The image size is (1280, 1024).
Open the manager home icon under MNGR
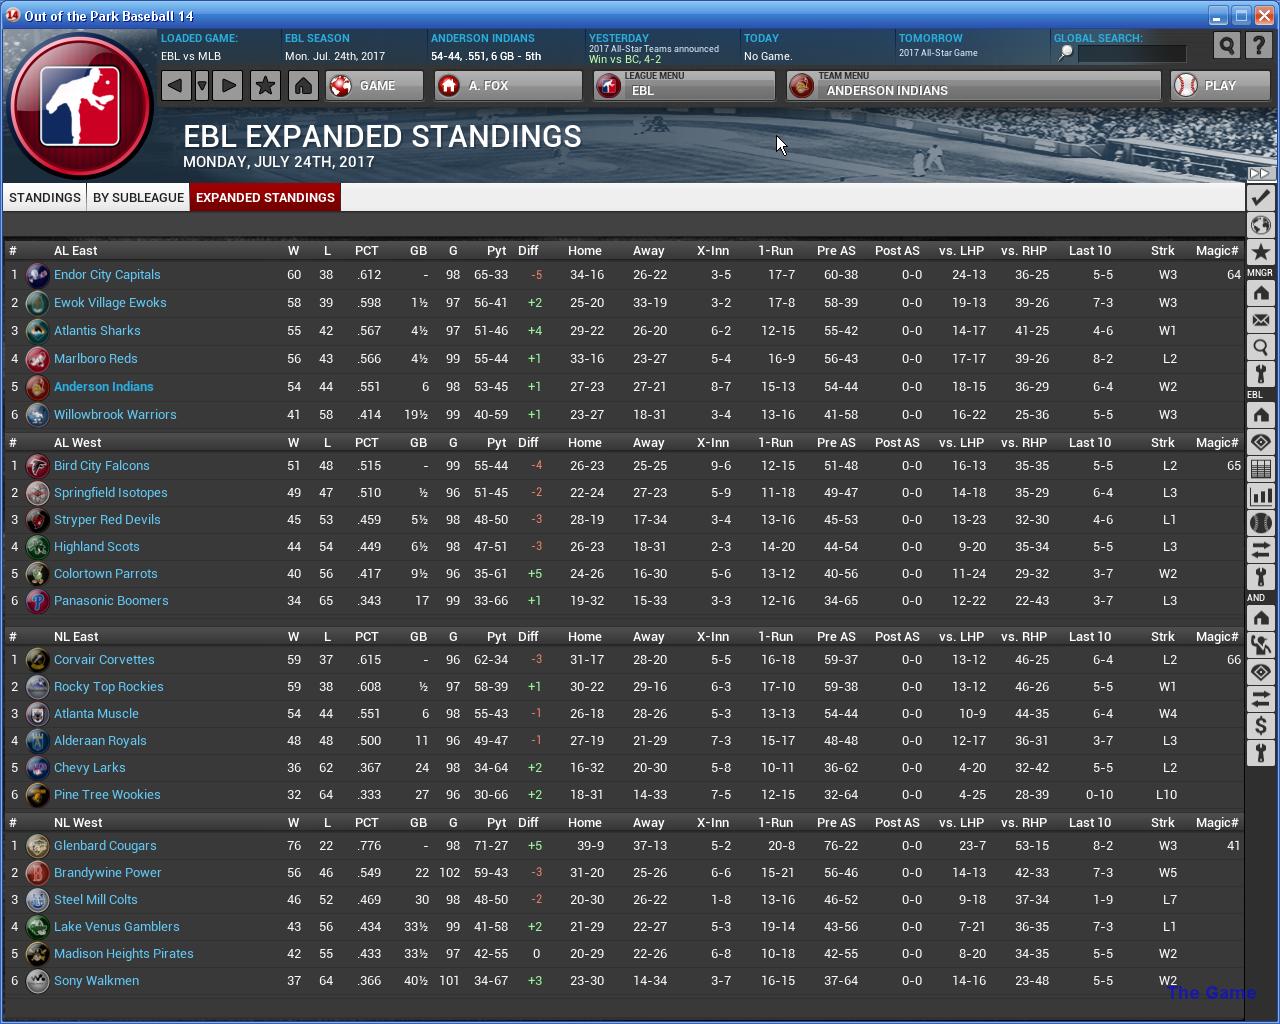[1260, 293]
